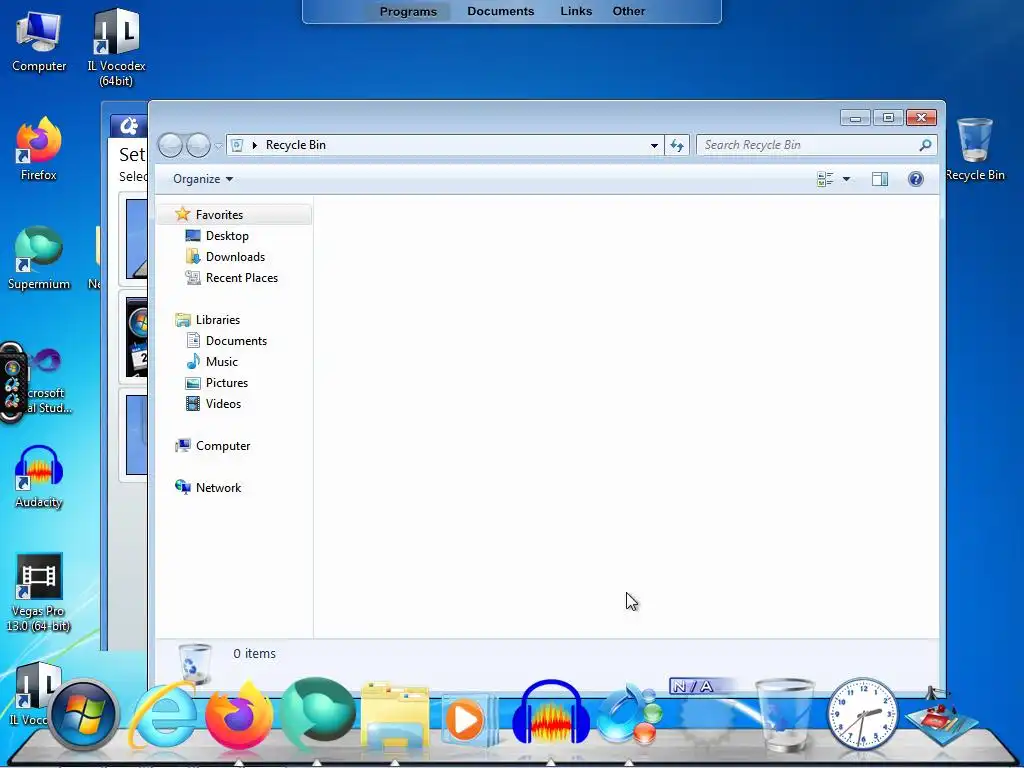This screenshot has height=768, width=1024.
Task: Launch Audacity headphones icon in dock
Action: tap(551, 713)
